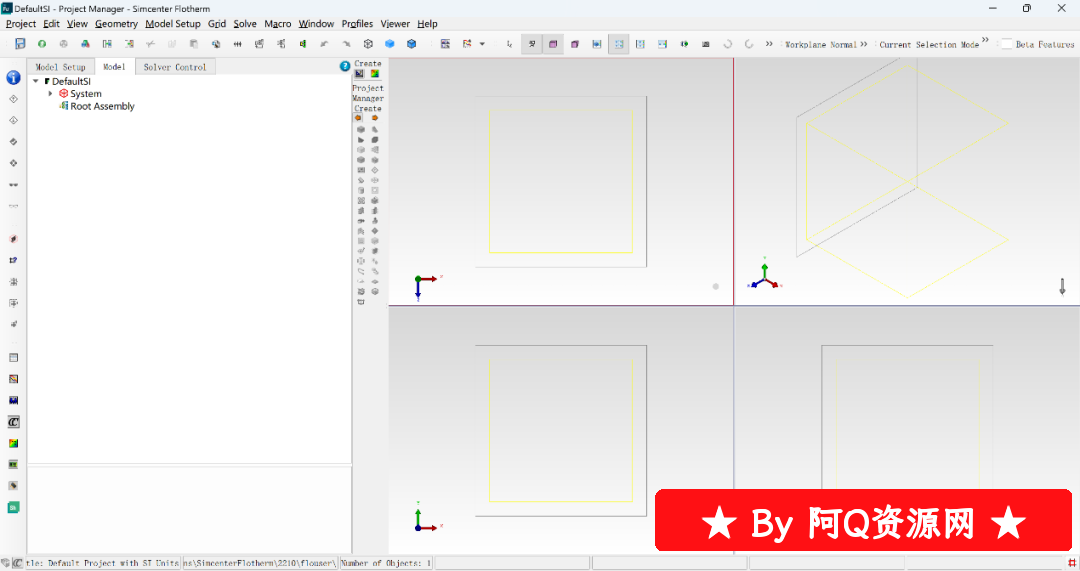1080x571 pixels.
Task: Open the Model Setup menu
Action: [x=173, y=23]
